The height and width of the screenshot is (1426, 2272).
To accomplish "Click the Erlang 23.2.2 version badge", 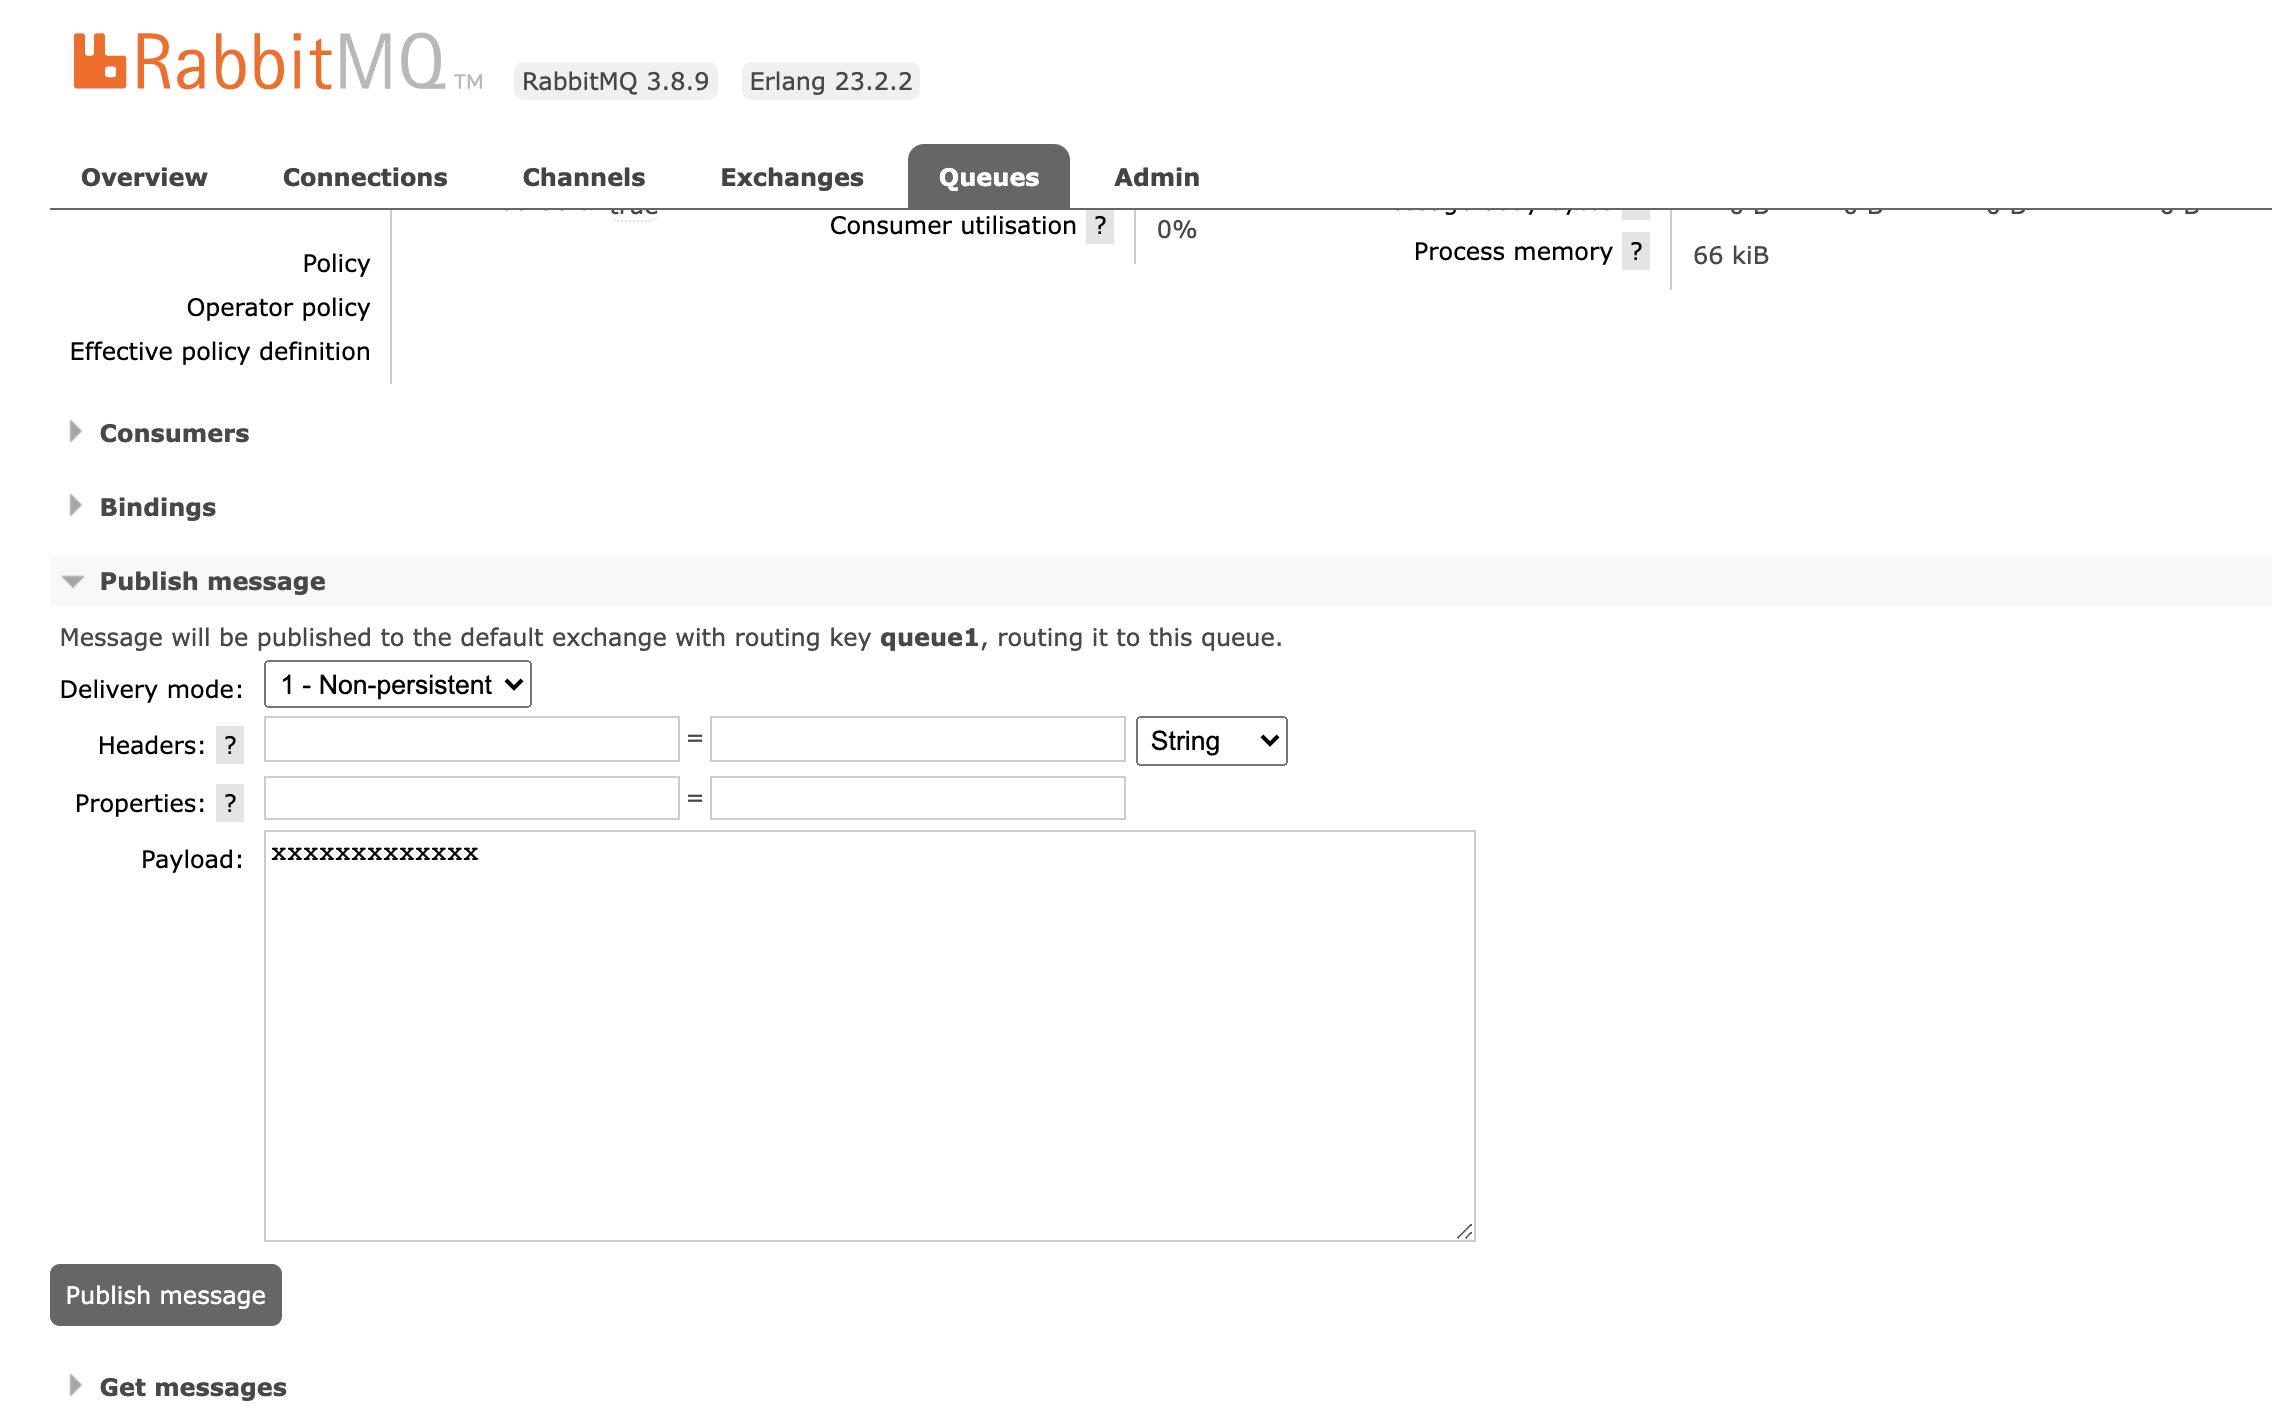I will (x=831, y=81).
